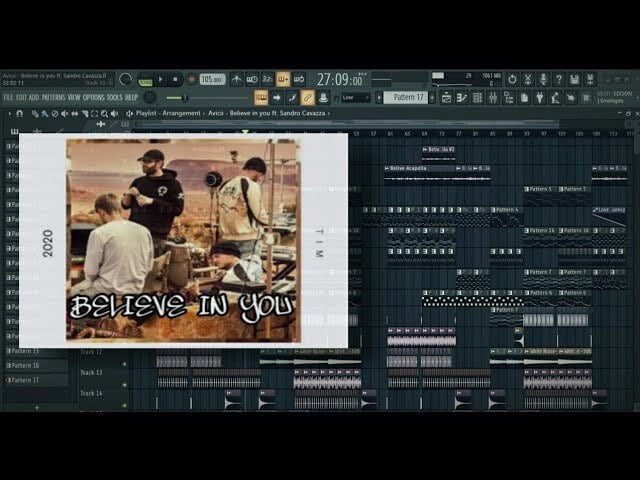Select the playlist zoom magnifier tool
Viewport: 640px width, 480px height.
pyautogui.click(x=104, y=113)
